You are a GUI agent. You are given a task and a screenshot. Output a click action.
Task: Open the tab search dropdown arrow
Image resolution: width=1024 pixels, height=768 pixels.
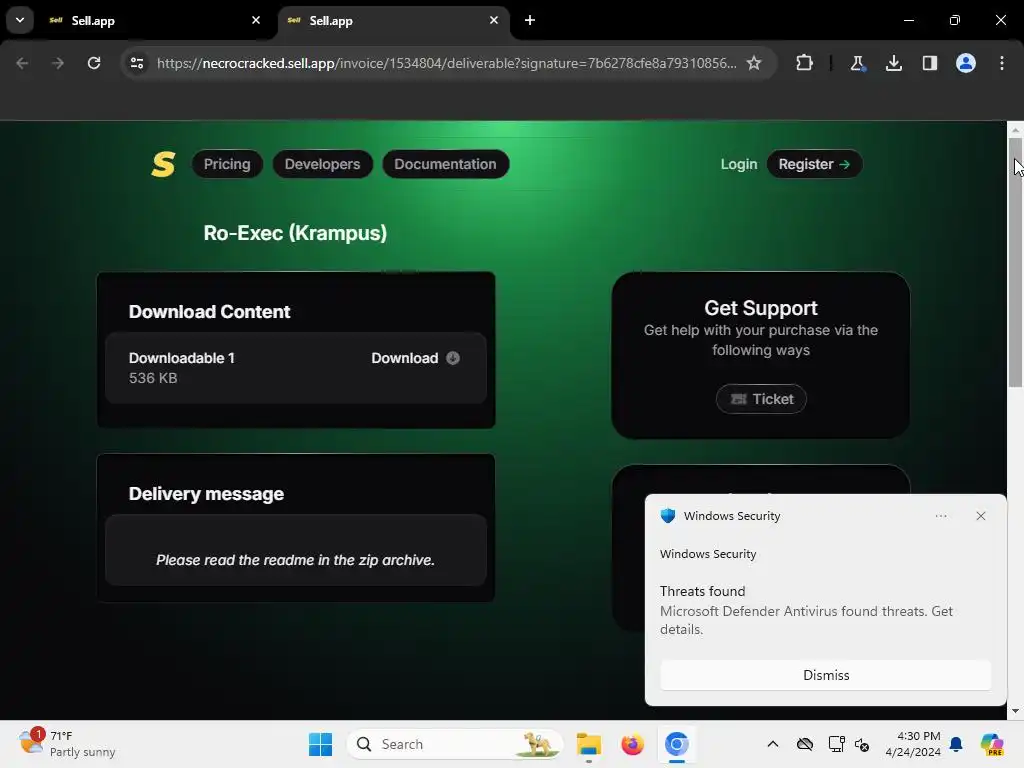(x=20, y=20)
